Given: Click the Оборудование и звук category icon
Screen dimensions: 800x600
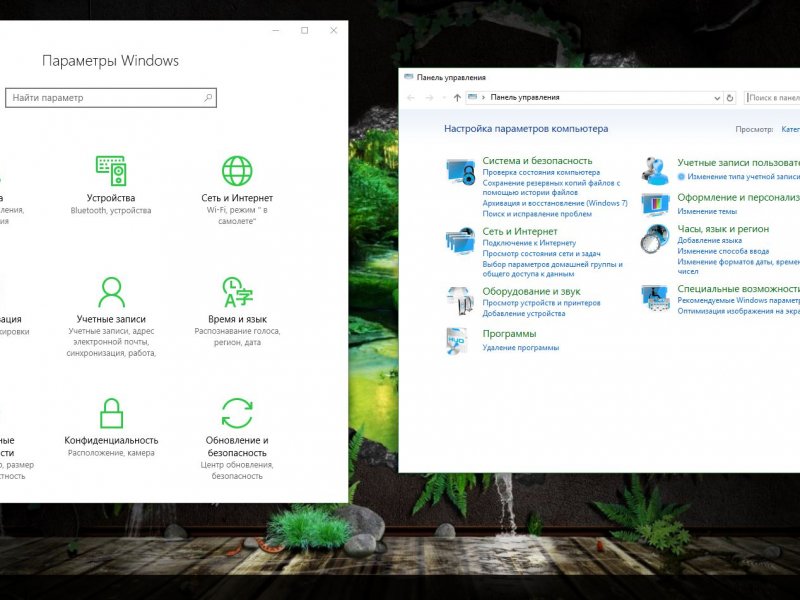Looking at the screenshot, I should [460, 301].
